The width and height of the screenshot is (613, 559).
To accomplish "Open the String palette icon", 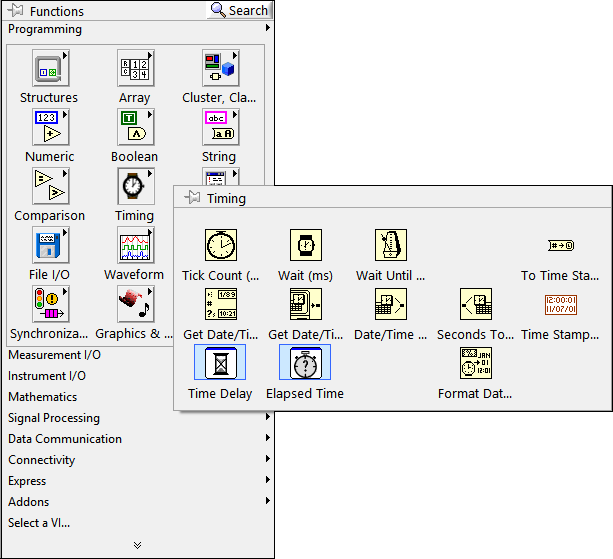I will pyautogui.click(x=220, y=127).
